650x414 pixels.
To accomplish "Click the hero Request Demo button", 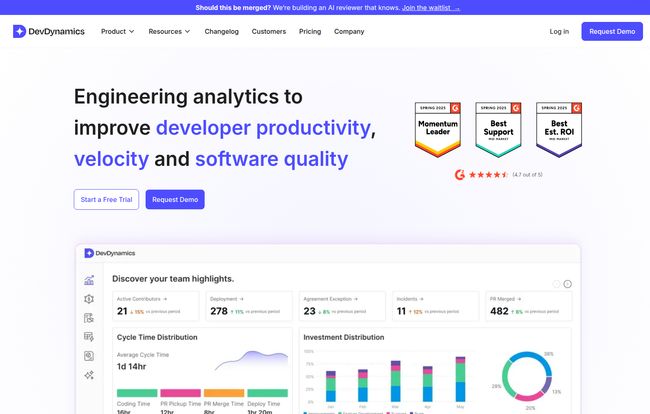I will coord(175,199).
